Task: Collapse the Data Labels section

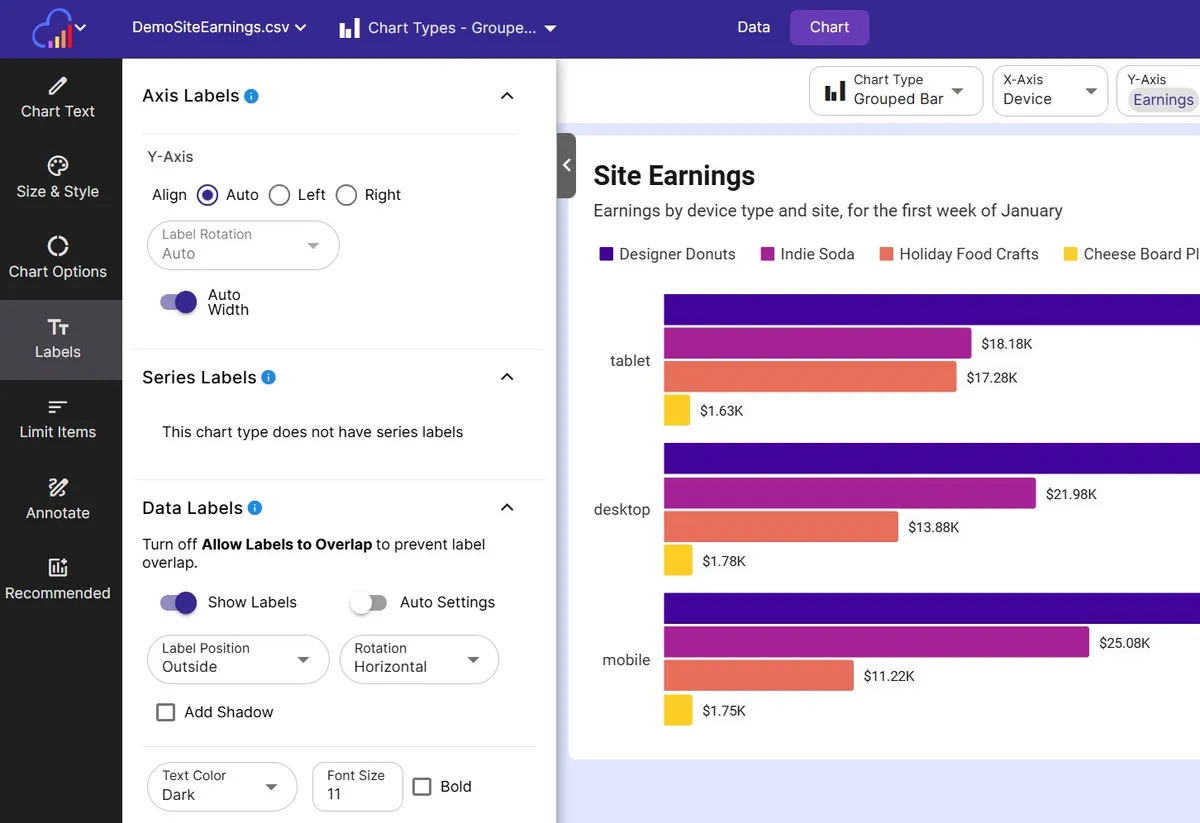Action: tap(507, 508)
